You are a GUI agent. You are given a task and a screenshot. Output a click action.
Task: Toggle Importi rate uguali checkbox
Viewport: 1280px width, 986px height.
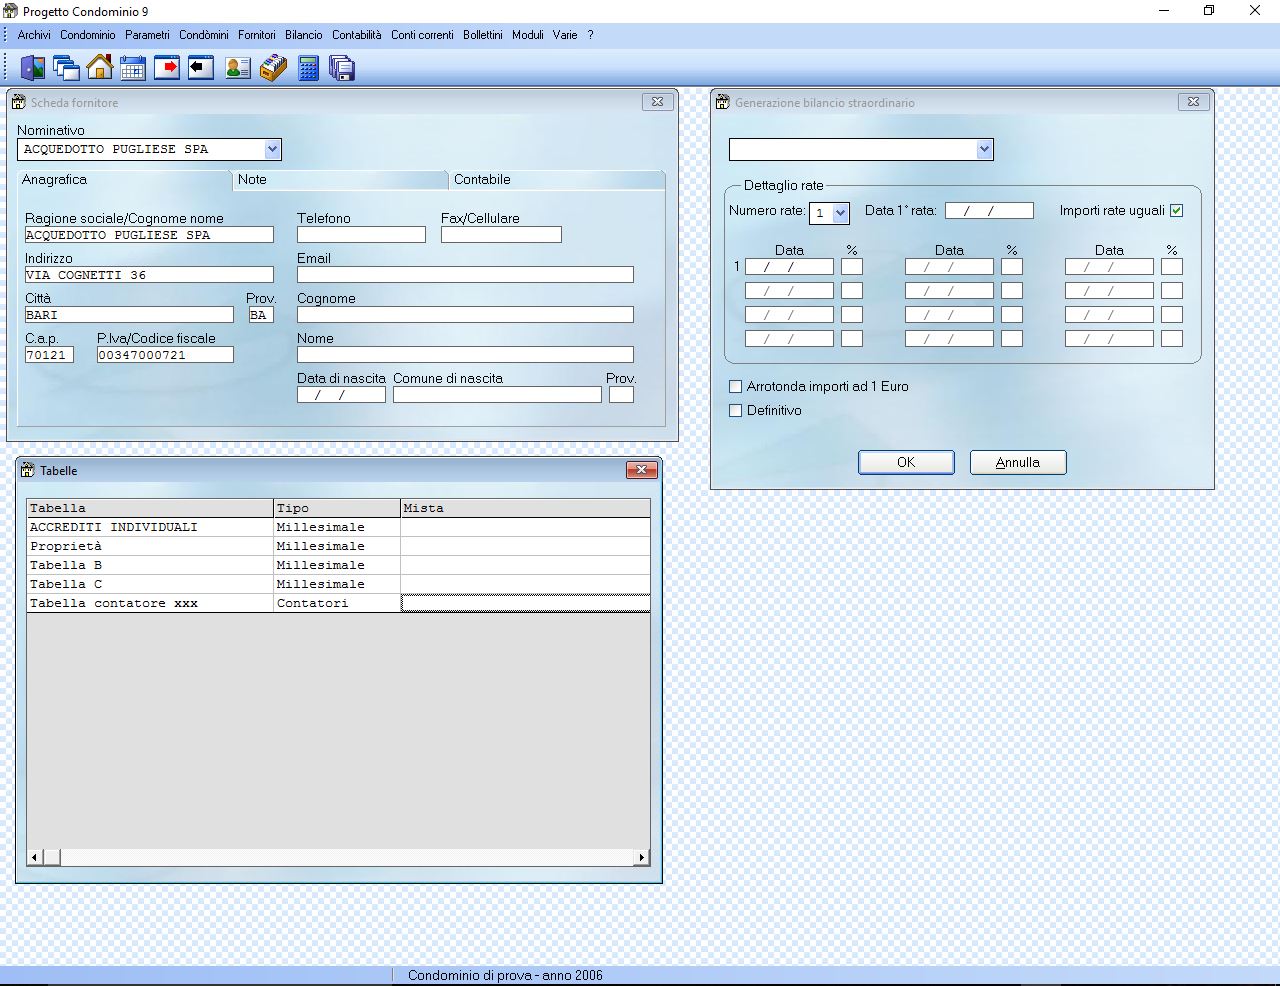point(1176,210)
